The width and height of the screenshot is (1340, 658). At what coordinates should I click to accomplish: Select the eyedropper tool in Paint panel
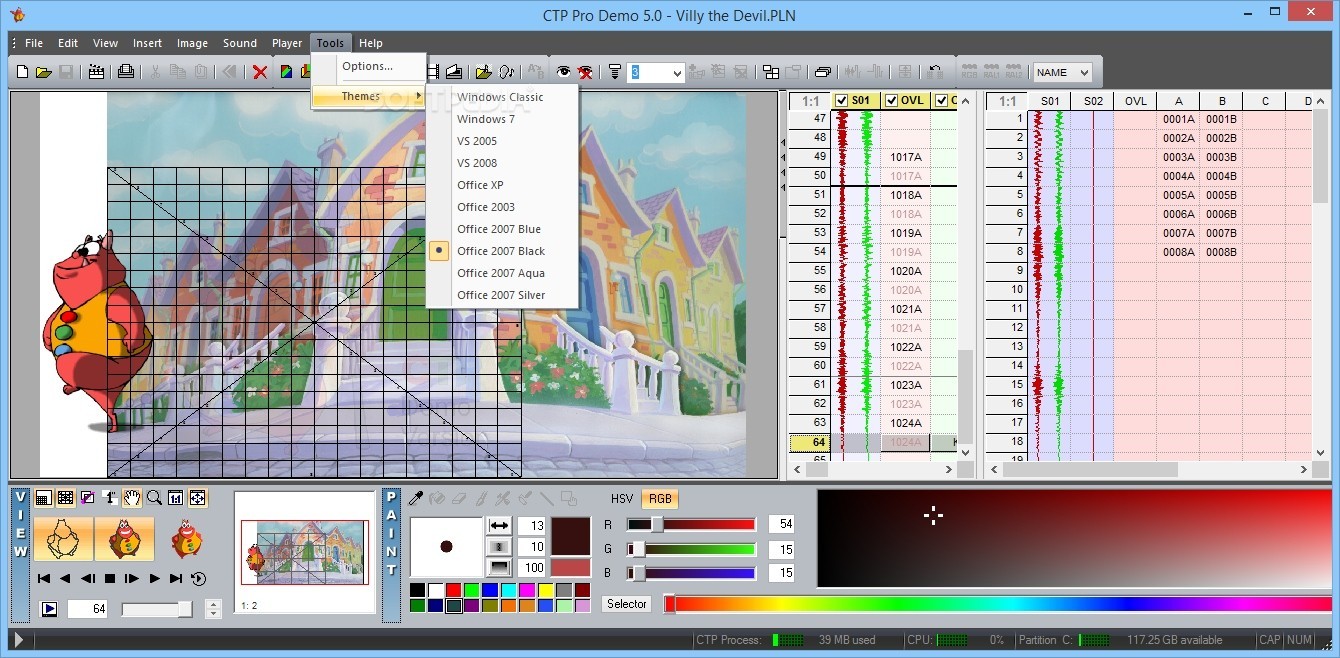click(x=416, y=497)
